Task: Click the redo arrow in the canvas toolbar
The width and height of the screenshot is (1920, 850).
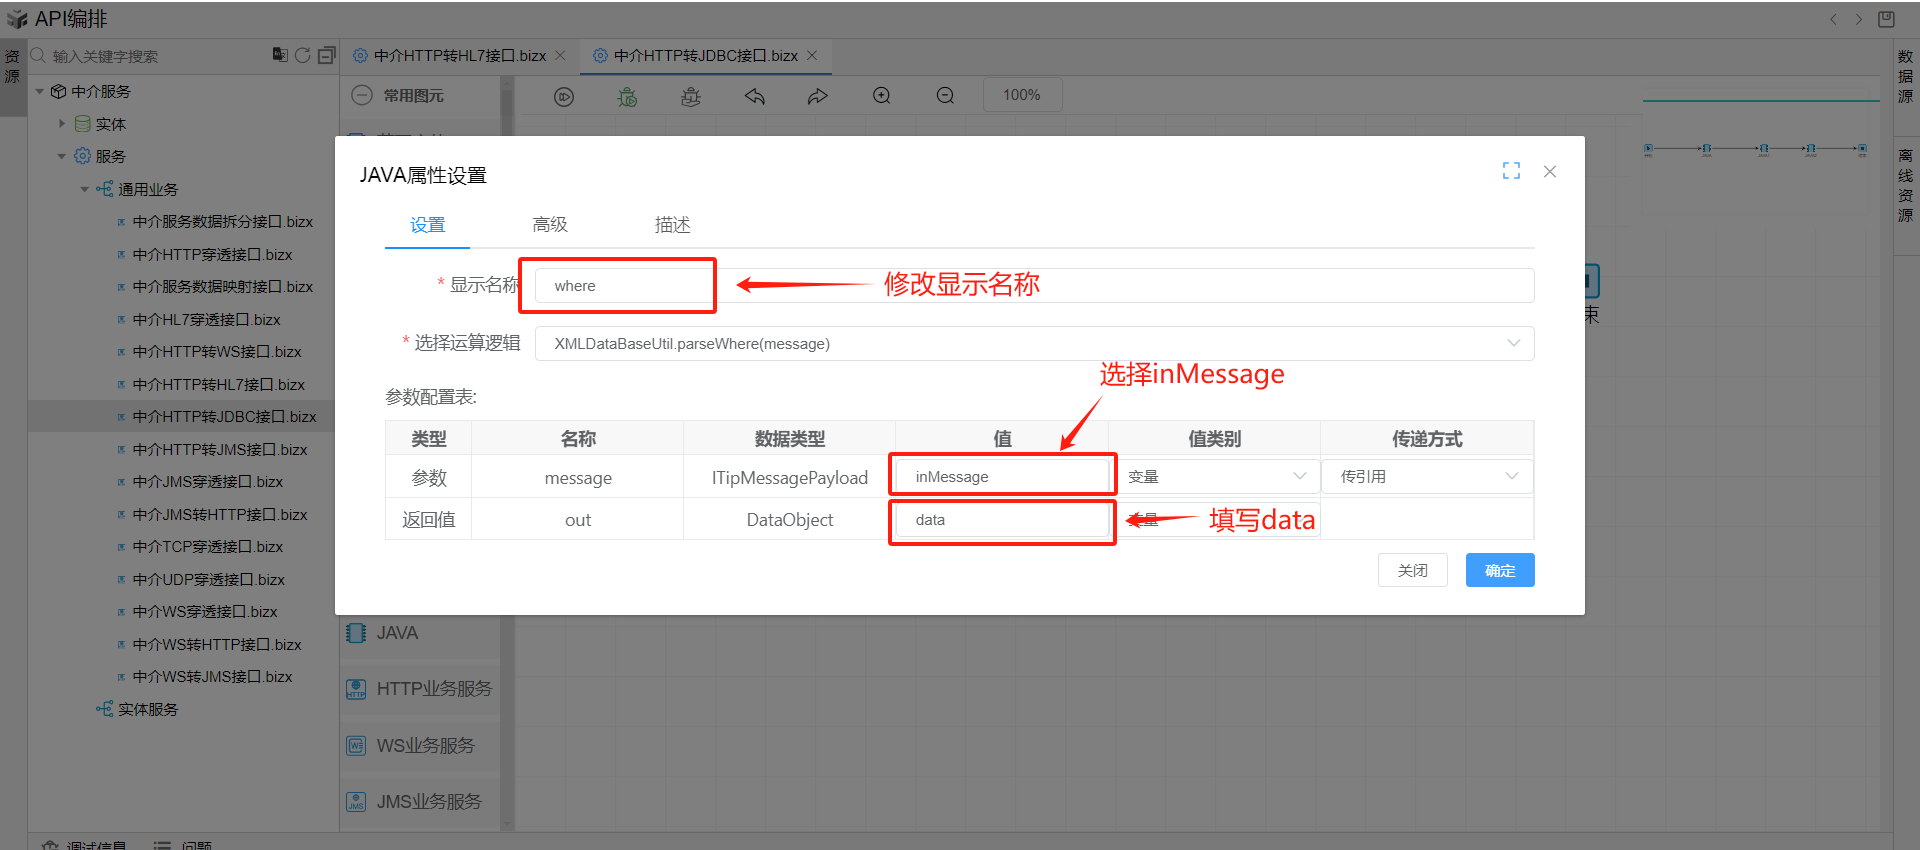Action: tap(818, 96)
